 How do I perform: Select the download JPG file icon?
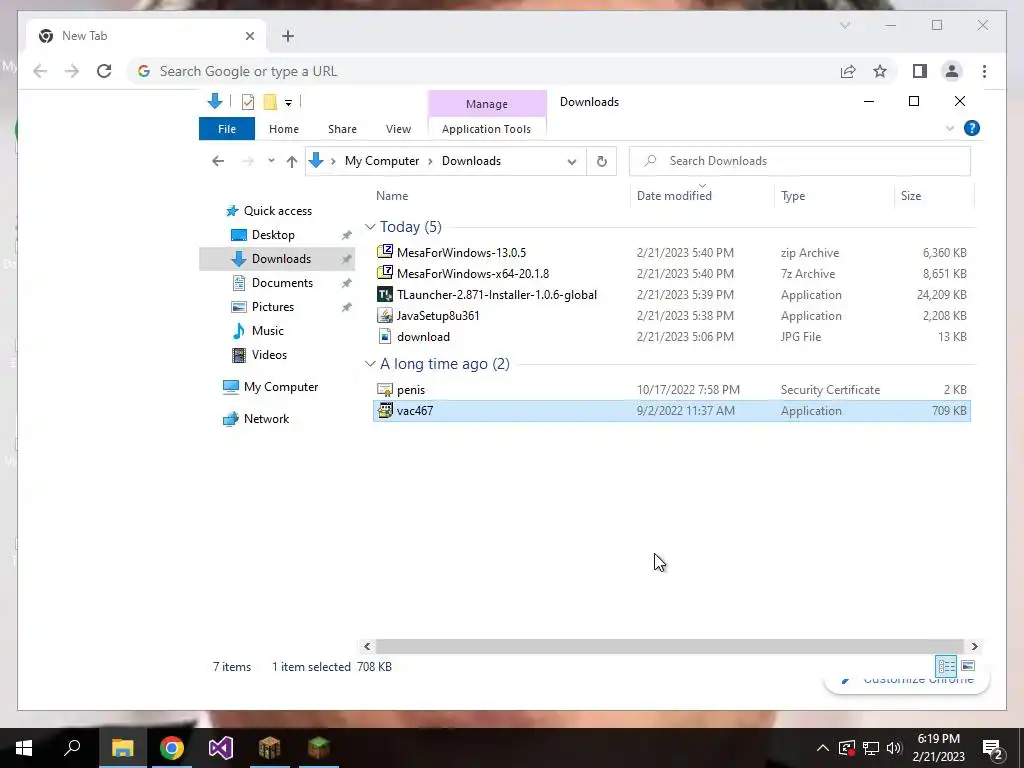click(x=385, y=336)
